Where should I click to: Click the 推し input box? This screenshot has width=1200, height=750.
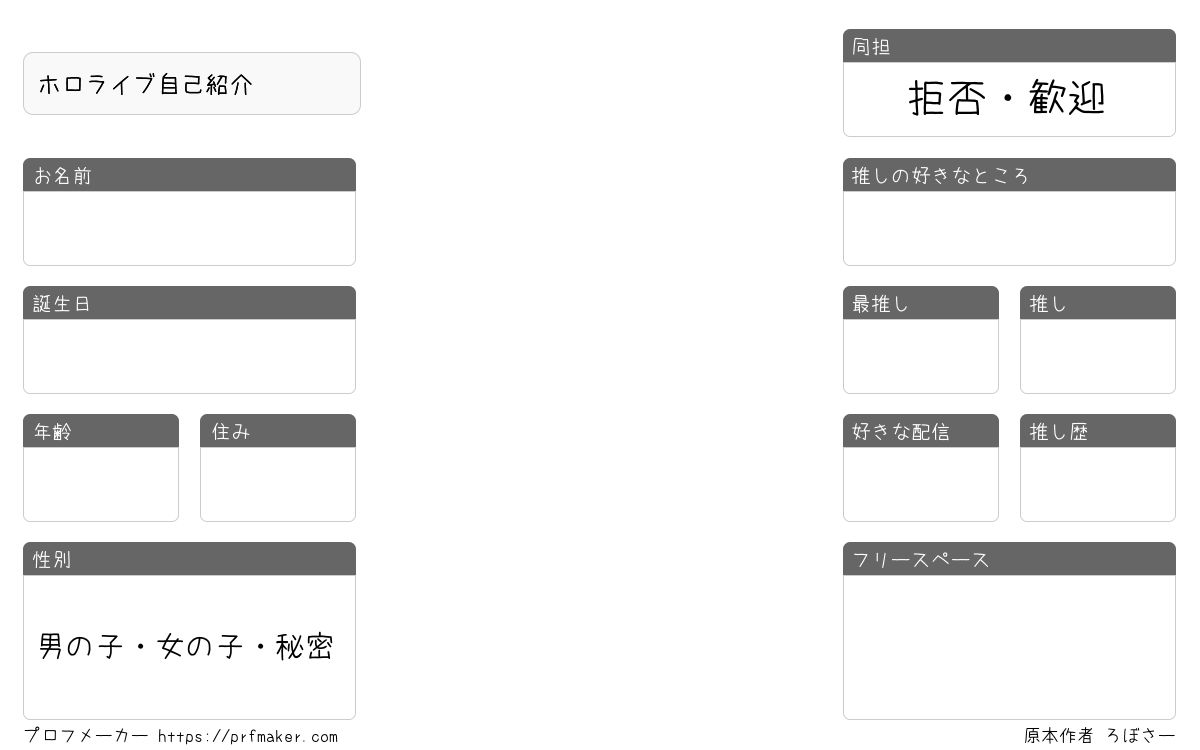tap(1098, 356)
